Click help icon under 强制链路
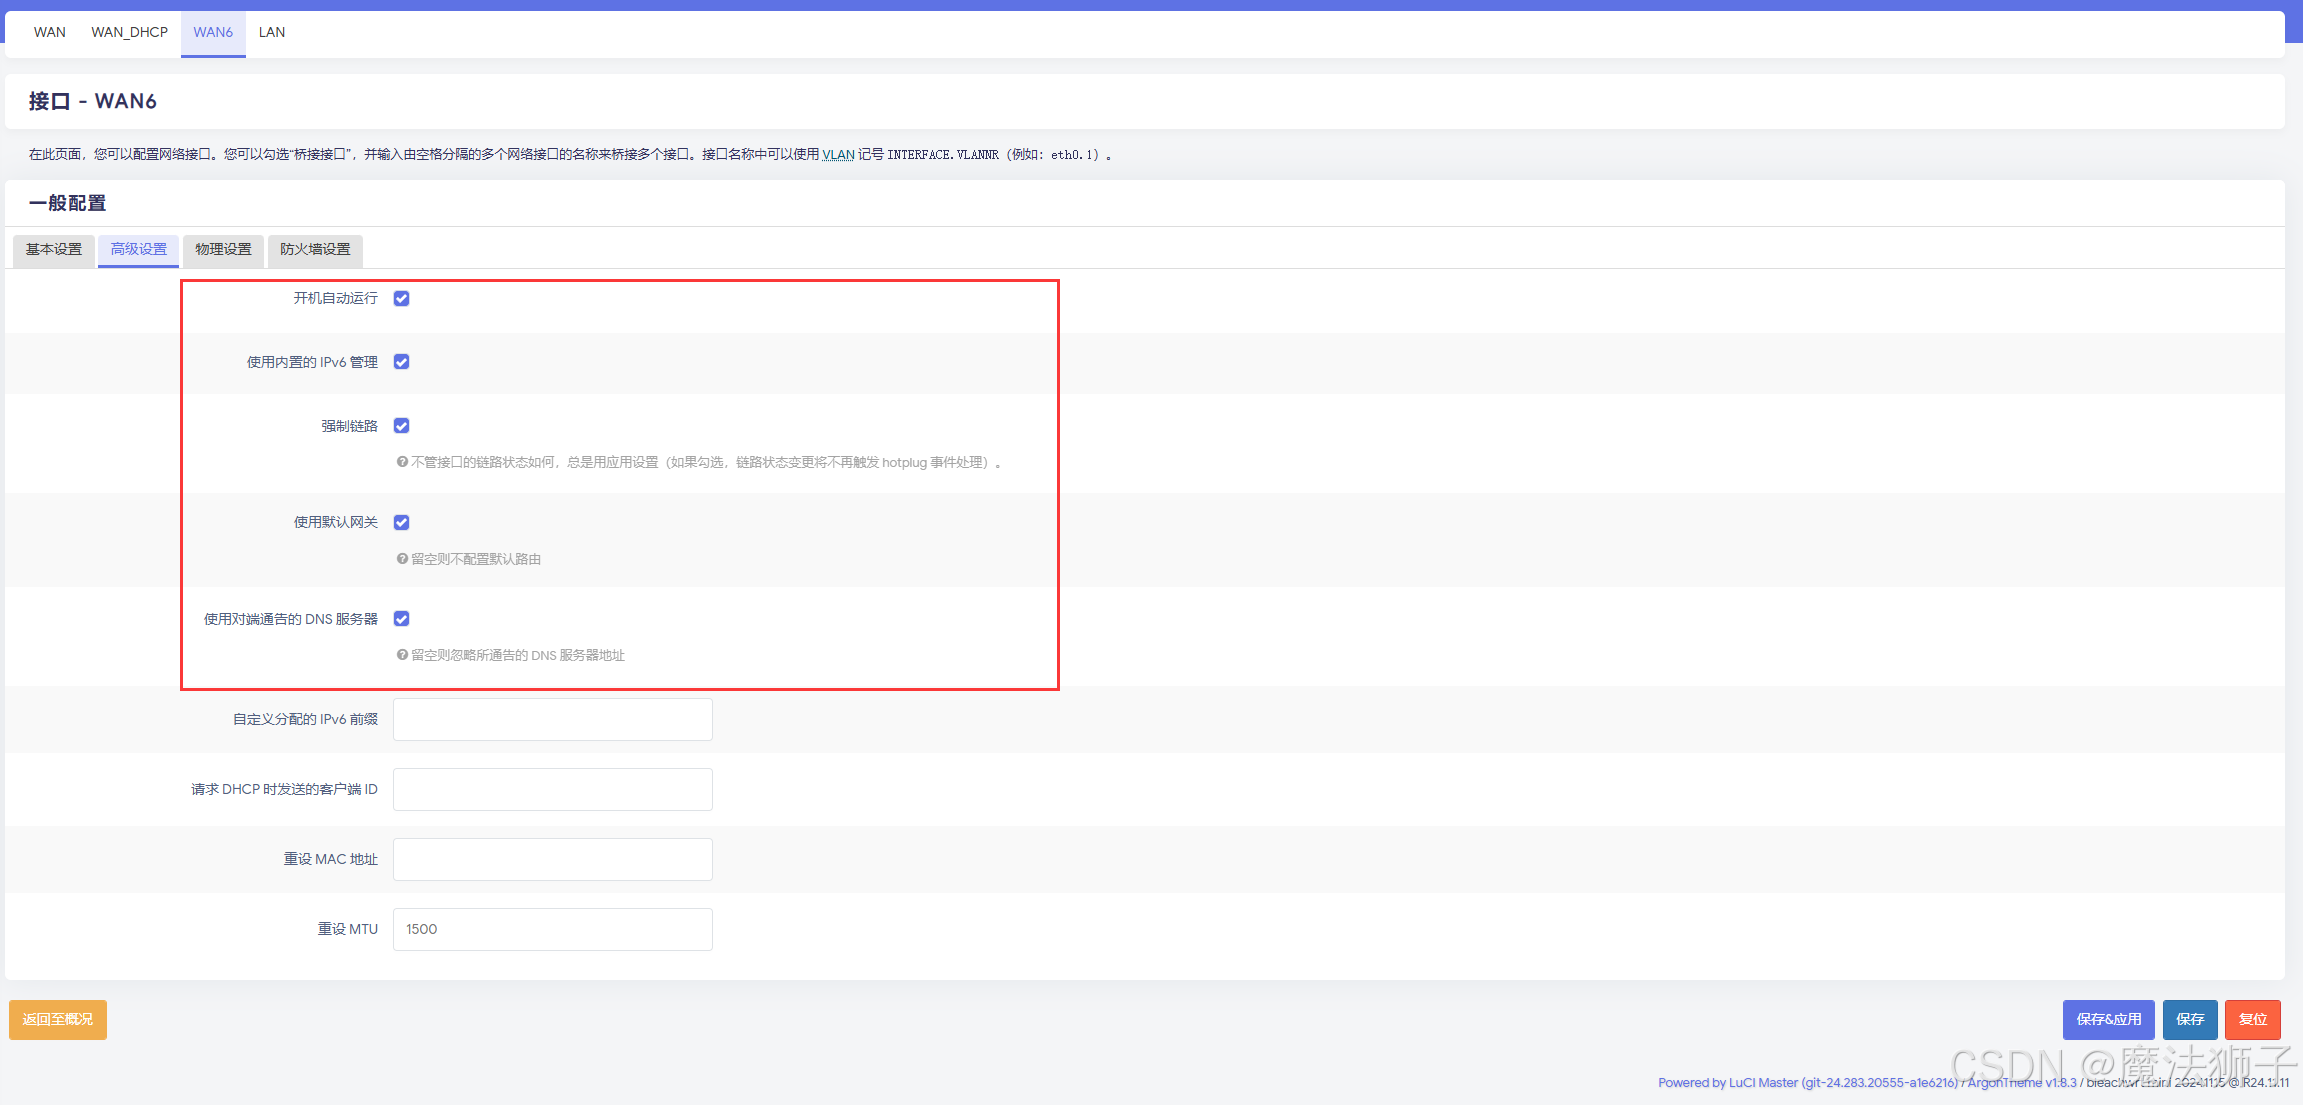 (402, 462)
